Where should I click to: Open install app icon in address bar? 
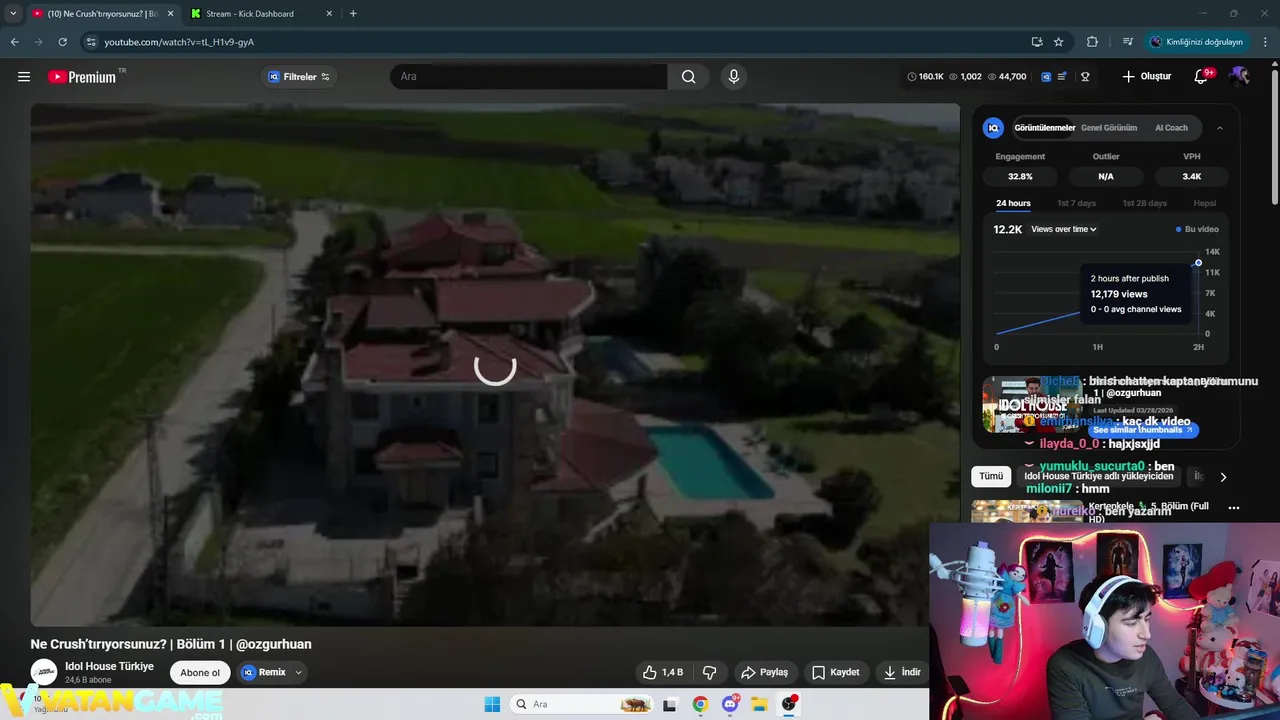(x=1037, y=42)
